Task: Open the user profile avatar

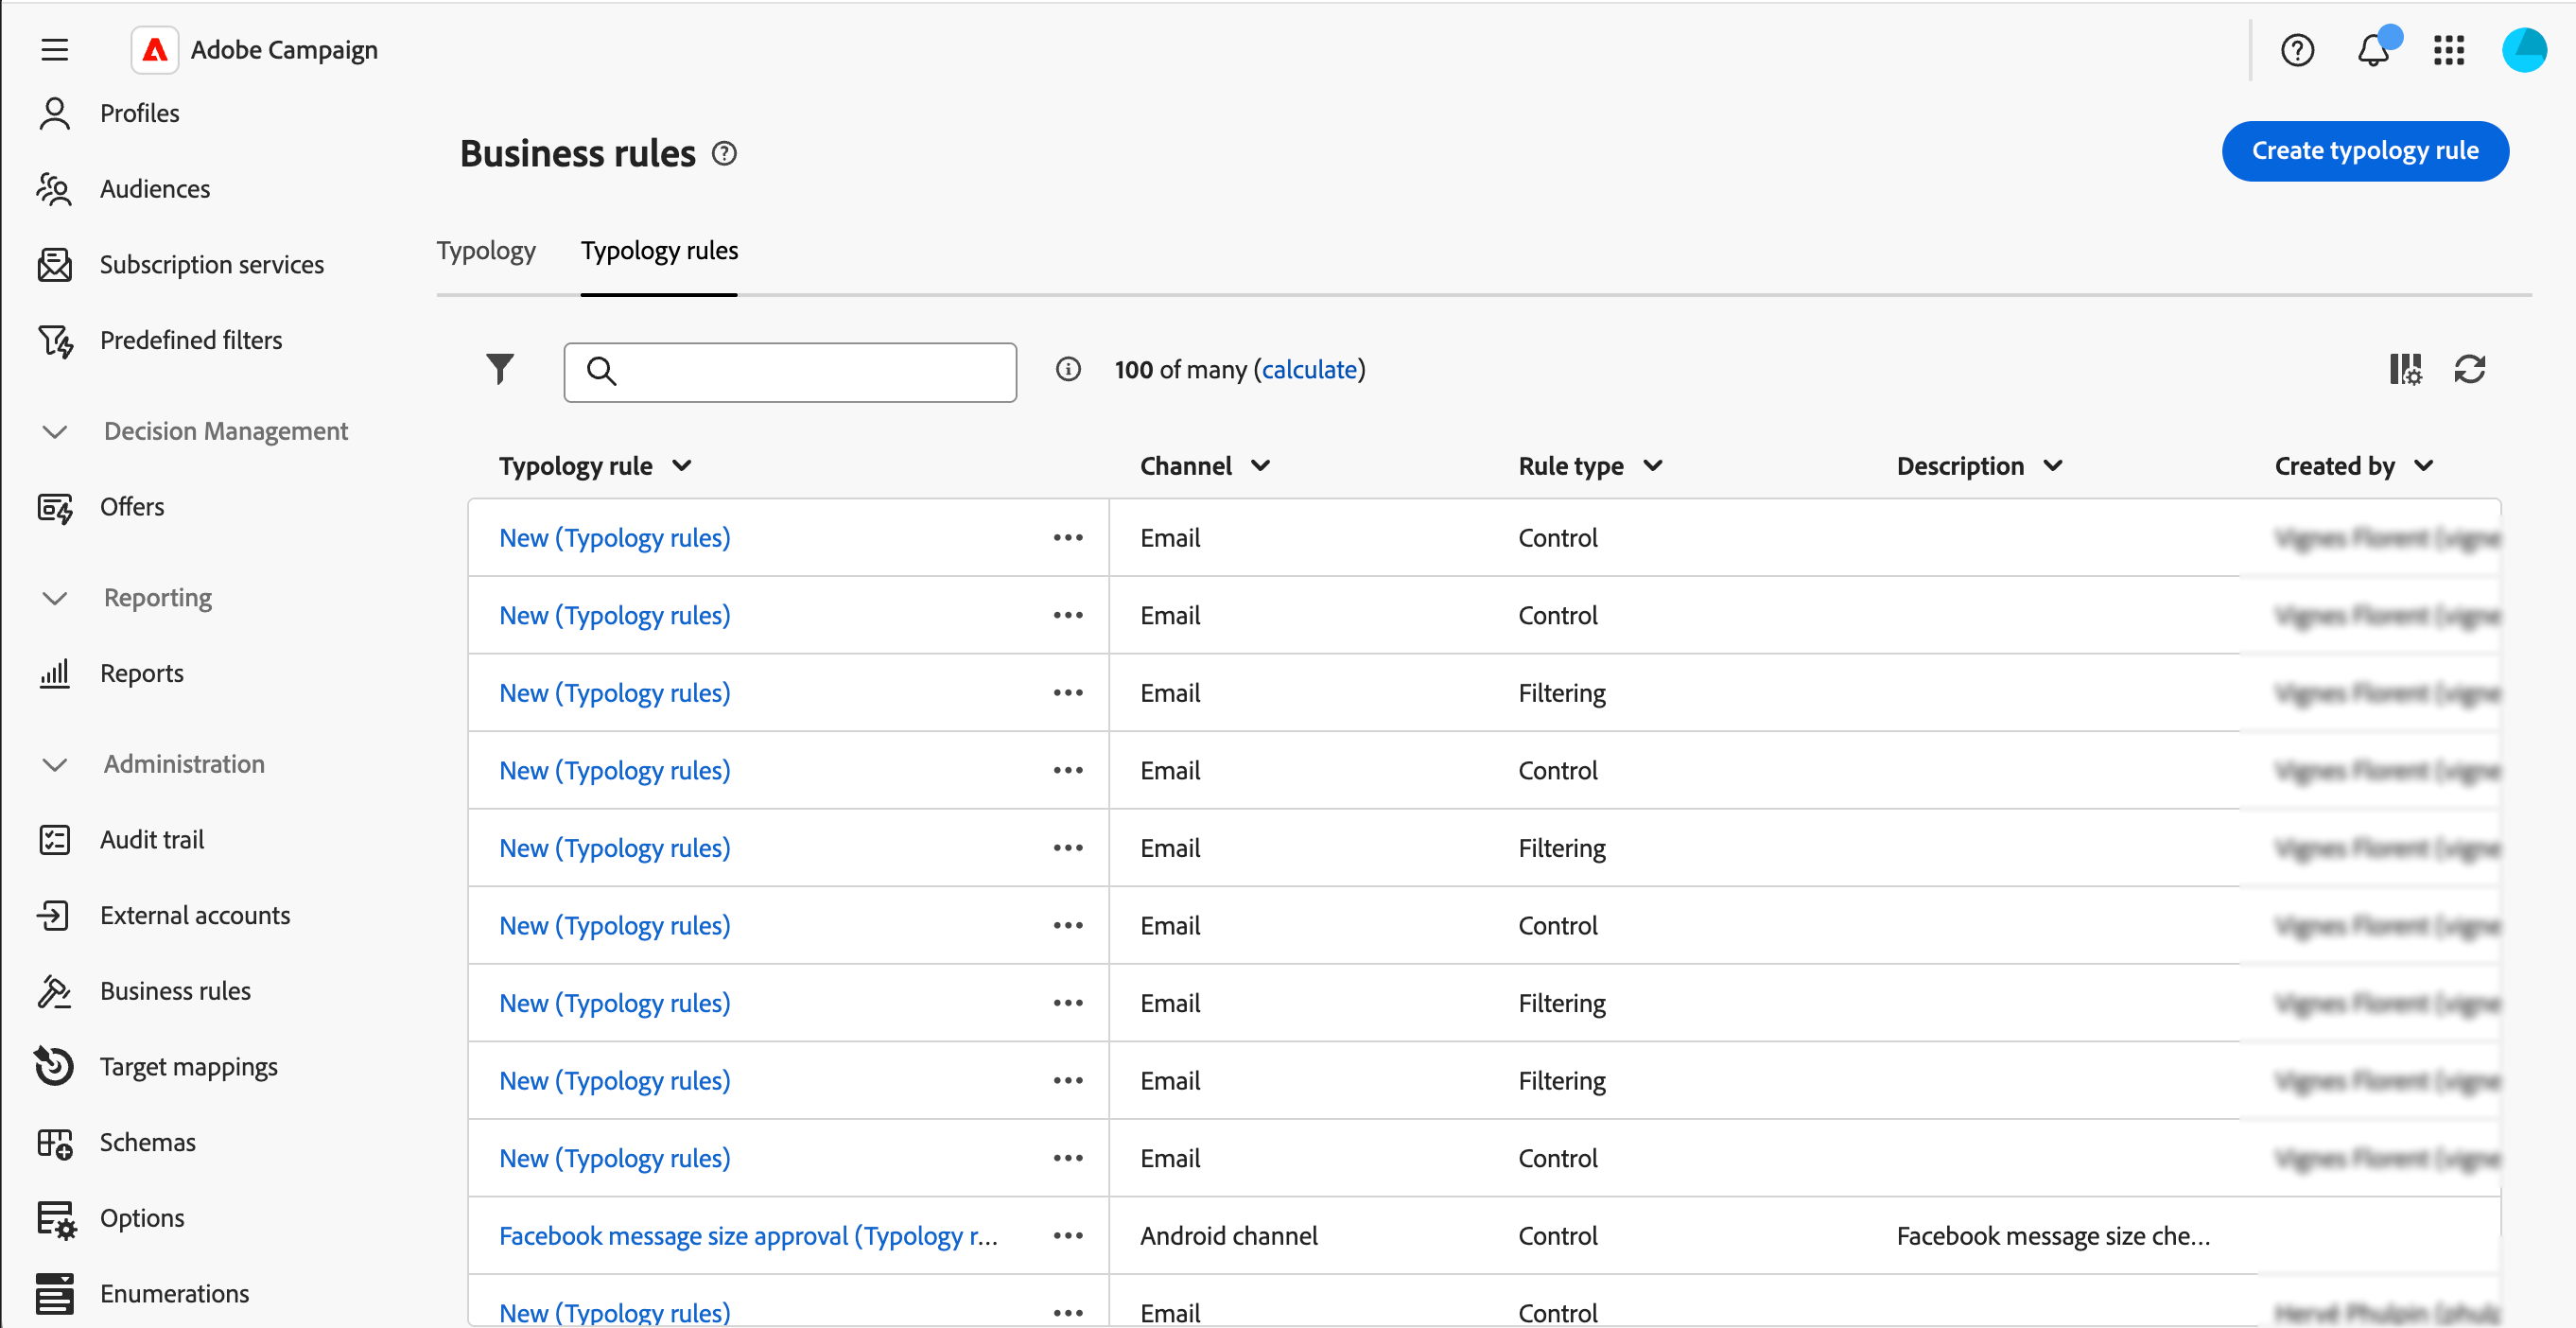Action: pos(2523,50)
